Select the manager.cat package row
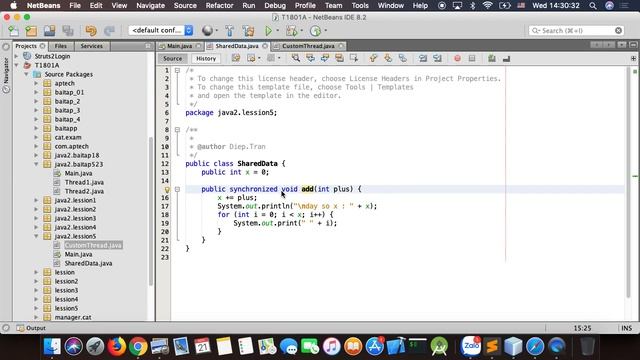Image resolution: width=640 pixels, height=360 pixels. [x=73, y=317]
